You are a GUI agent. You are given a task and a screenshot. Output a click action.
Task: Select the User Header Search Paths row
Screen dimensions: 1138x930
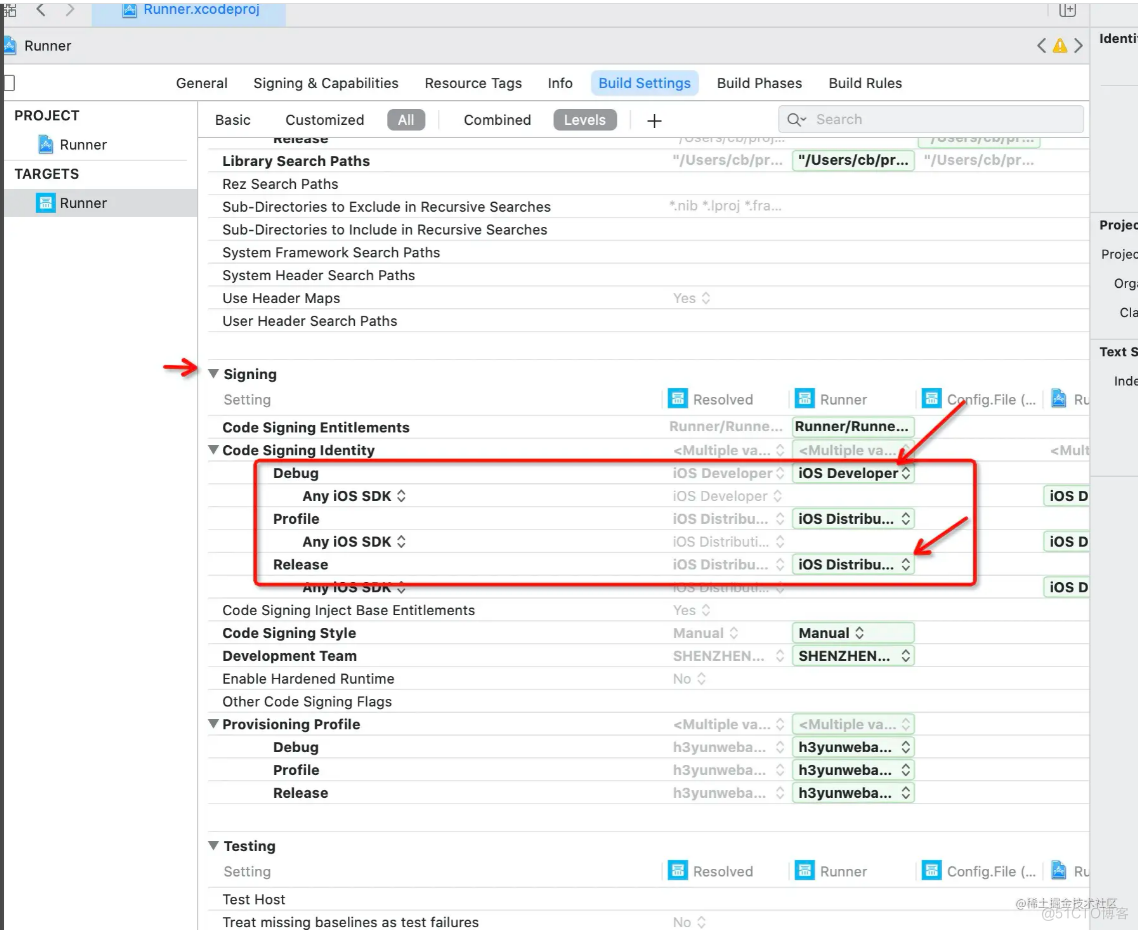coord(648,321)
